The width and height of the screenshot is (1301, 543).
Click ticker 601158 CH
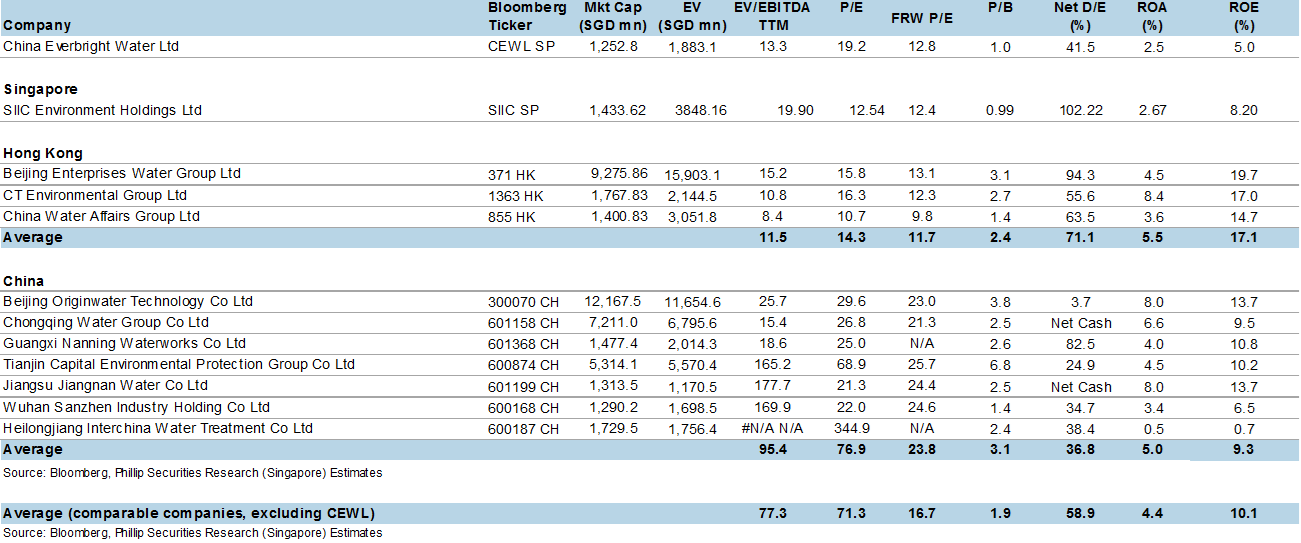tap(522, 323)
